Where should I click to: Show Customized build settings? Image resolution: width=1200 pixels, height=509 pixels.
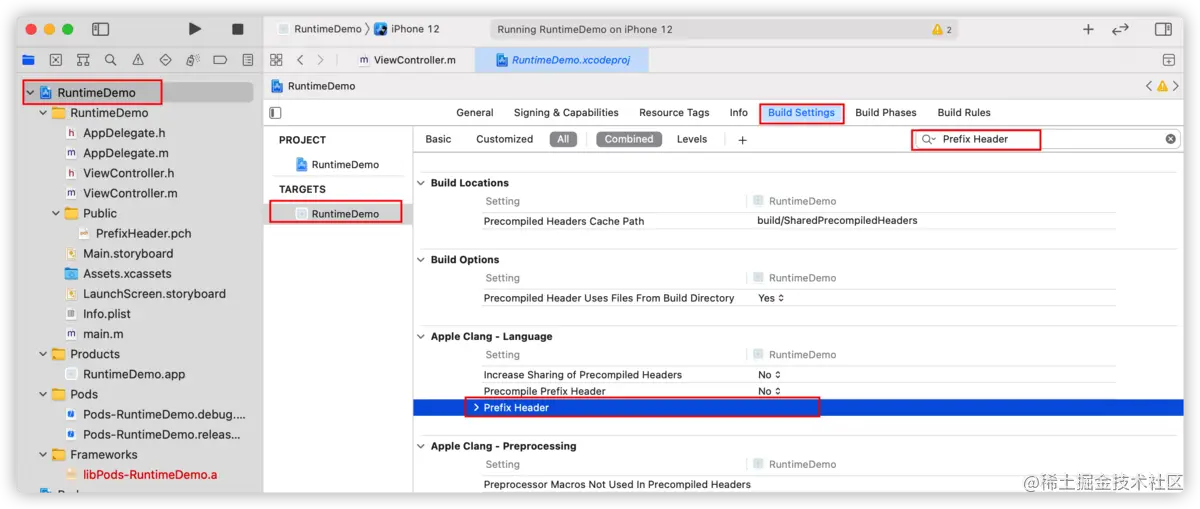pos(504,139)
